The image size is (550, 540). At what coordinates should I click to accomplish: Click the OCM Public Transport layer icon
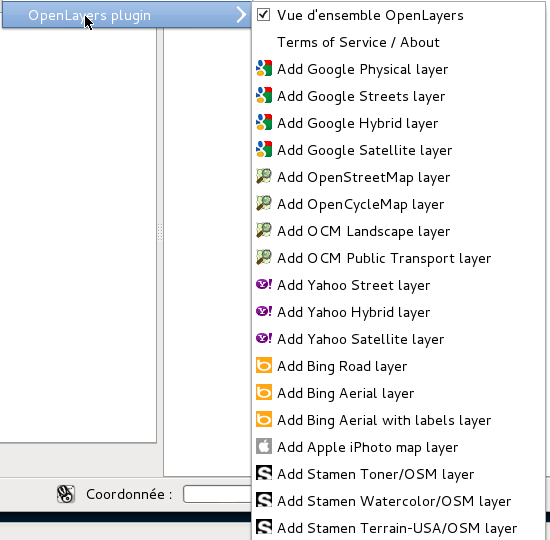pyautogui.click(x=264, y=258)
